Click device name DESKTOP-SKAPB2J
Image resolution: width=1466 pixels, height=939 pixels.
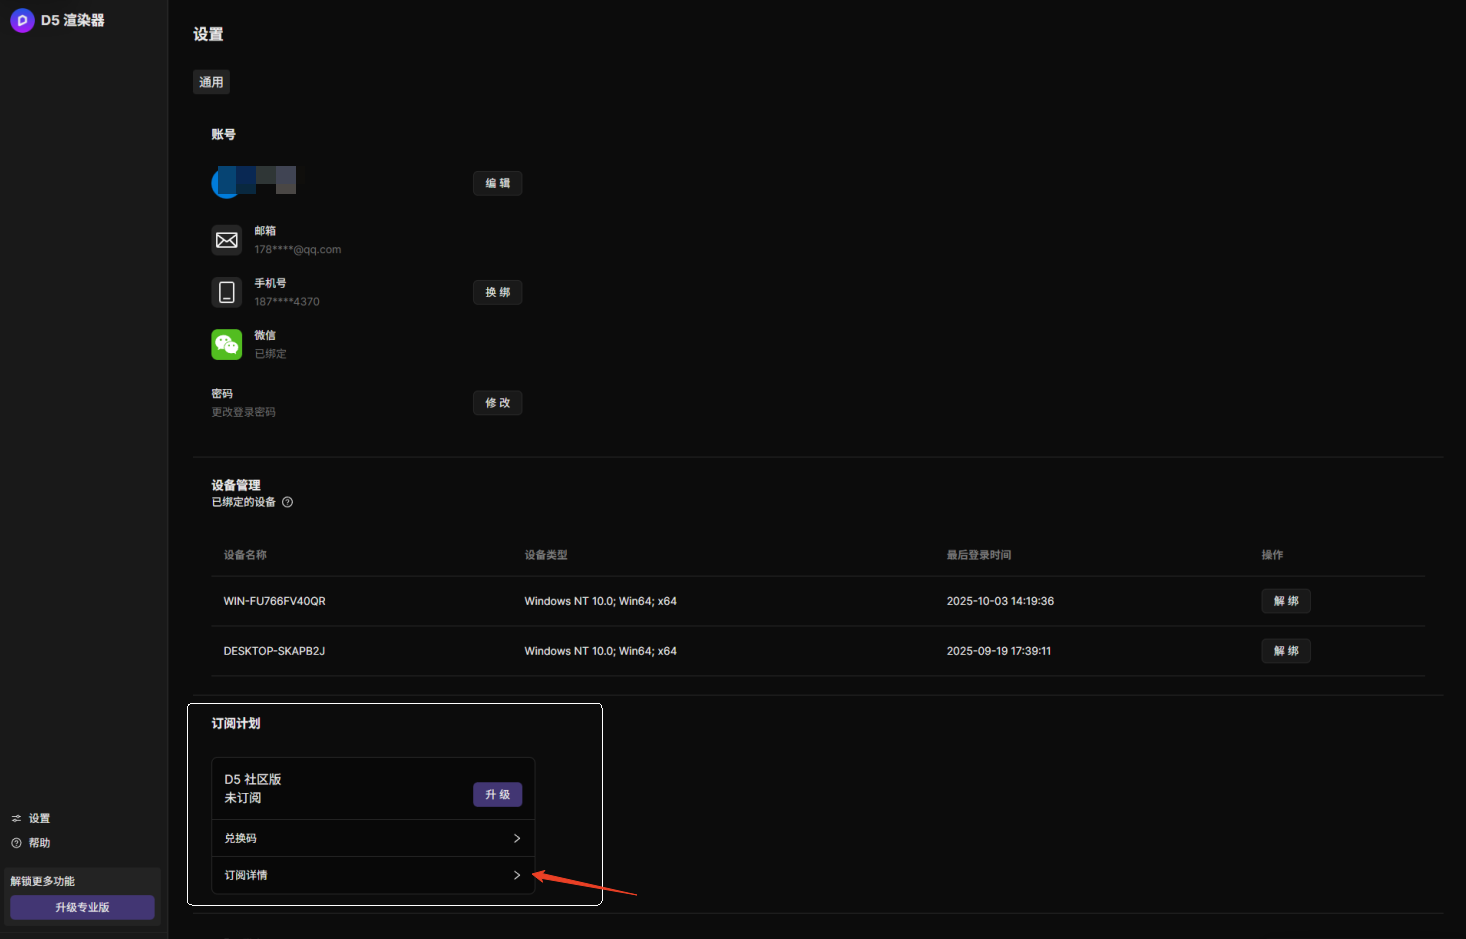(x=274, y=651)
